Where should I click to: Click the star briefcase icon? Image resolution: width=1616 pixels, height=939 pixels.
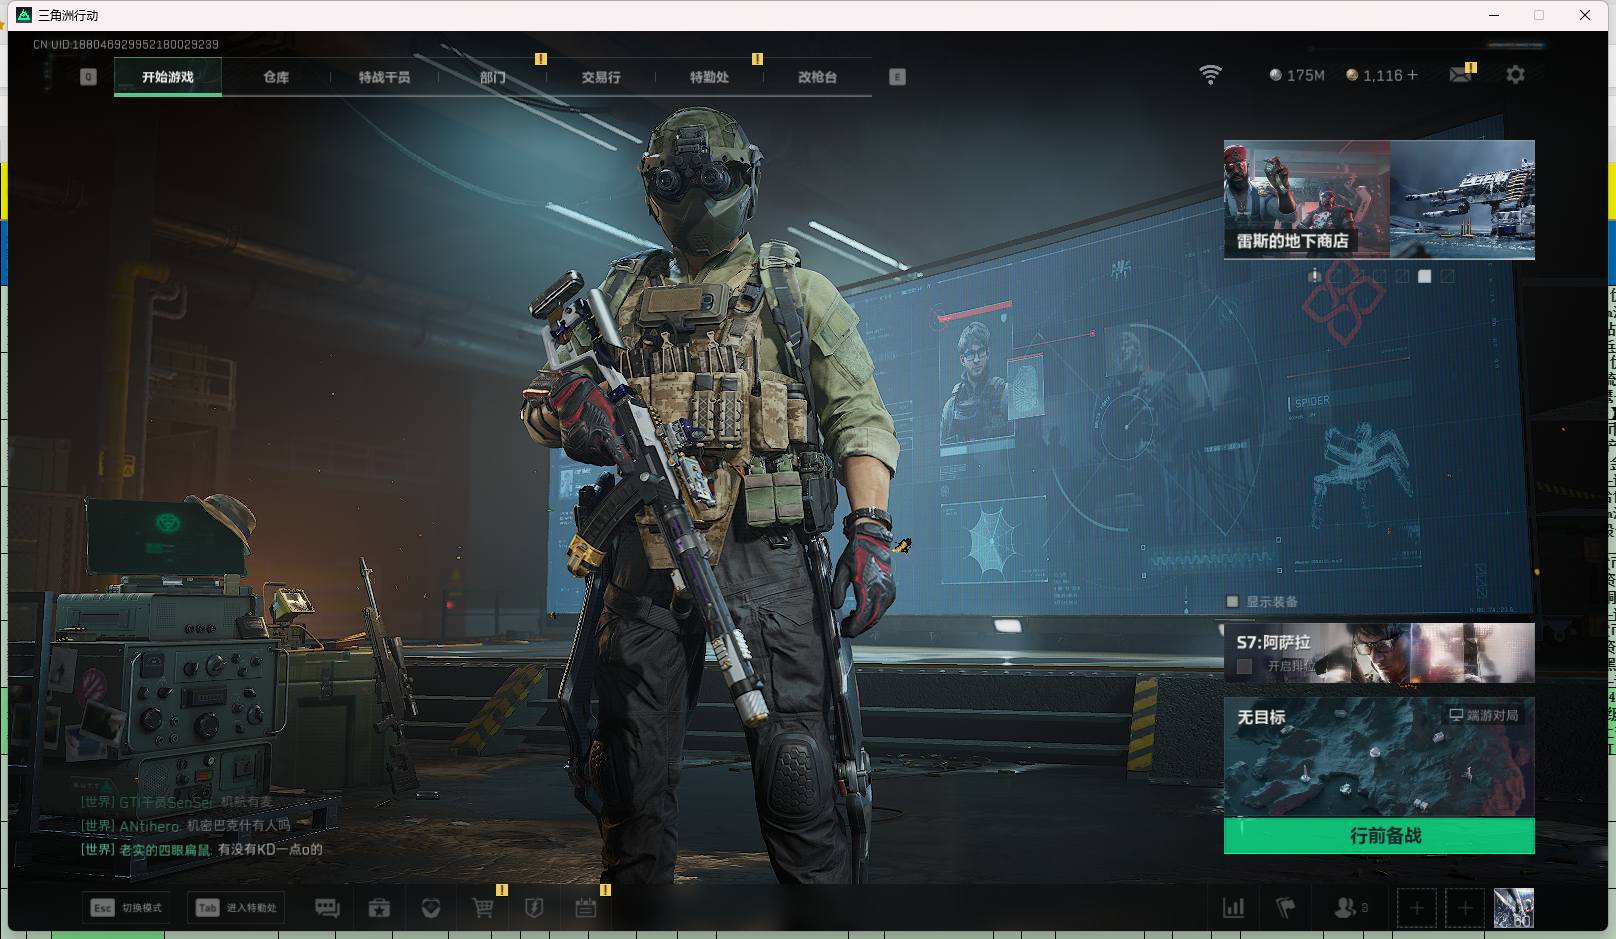pos(379,908)
